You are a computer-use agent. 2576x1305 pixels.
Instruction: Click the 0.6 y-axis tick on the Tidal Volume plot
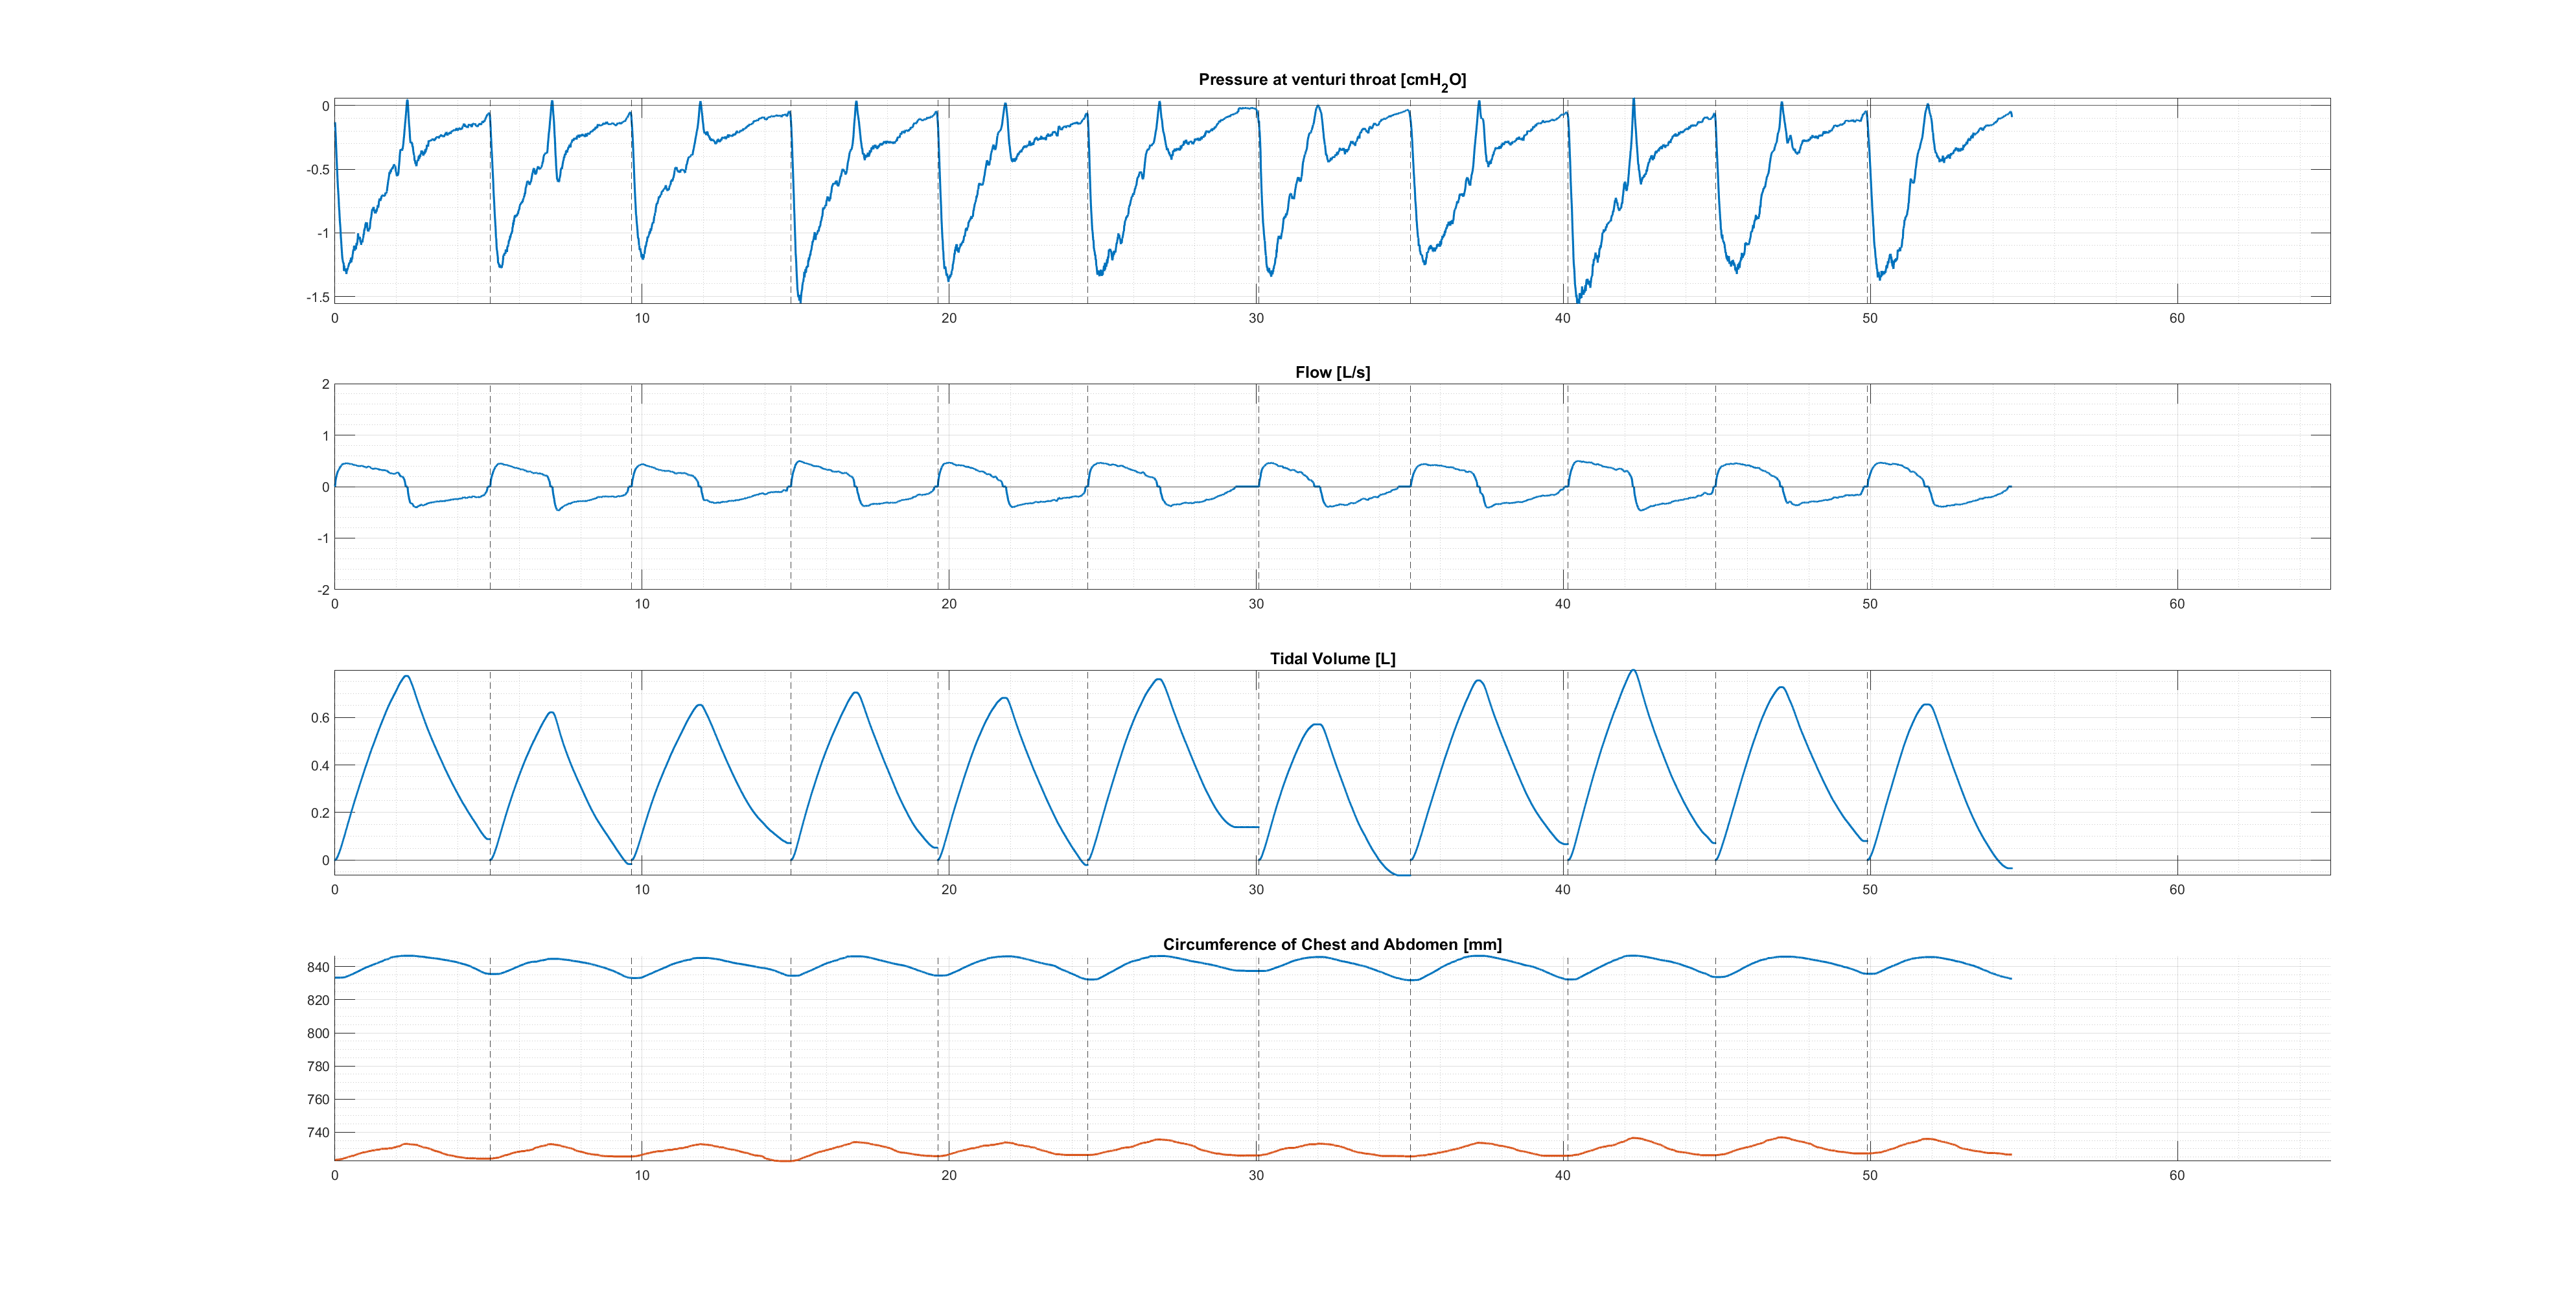coord(320,718)
